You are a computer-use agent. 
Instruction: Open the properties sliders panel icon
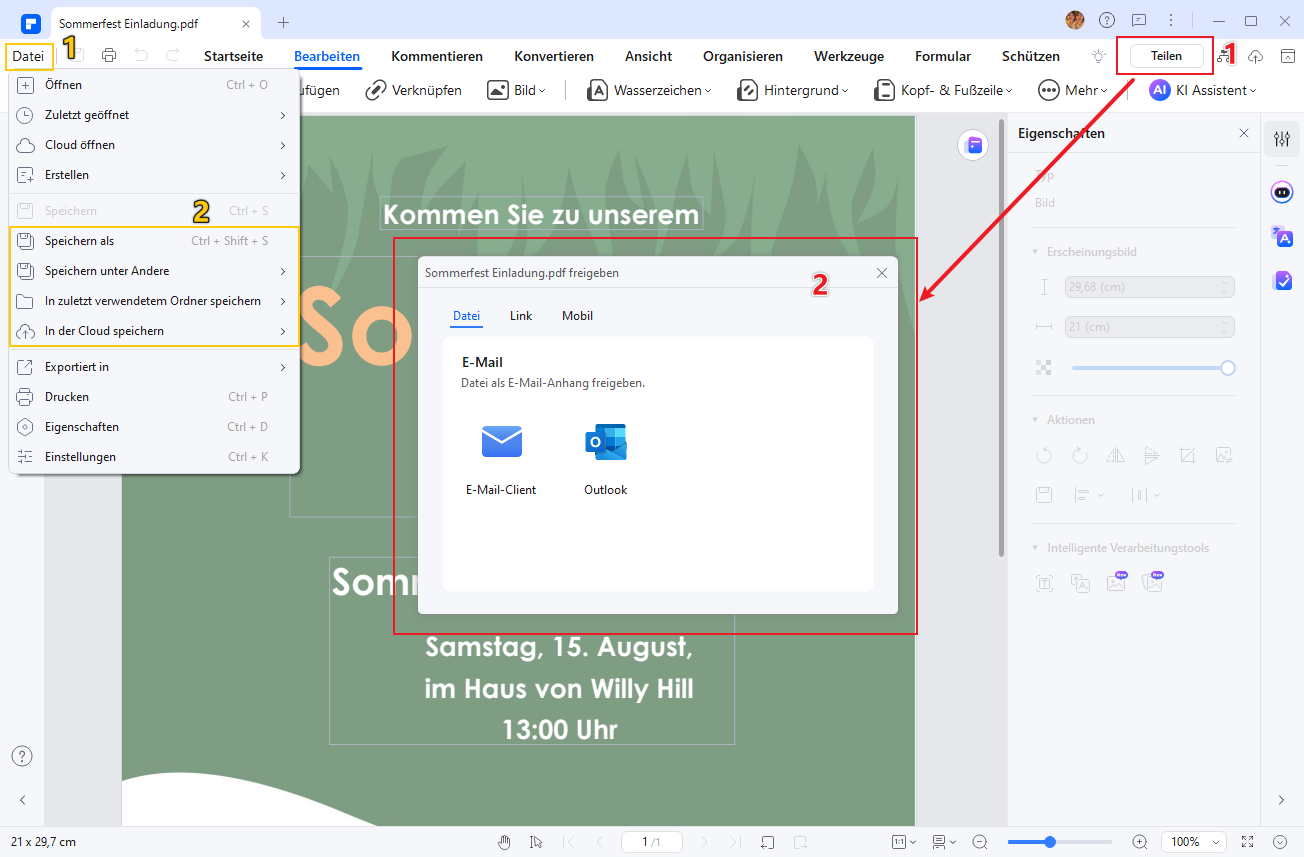[x=1282, y=141]
